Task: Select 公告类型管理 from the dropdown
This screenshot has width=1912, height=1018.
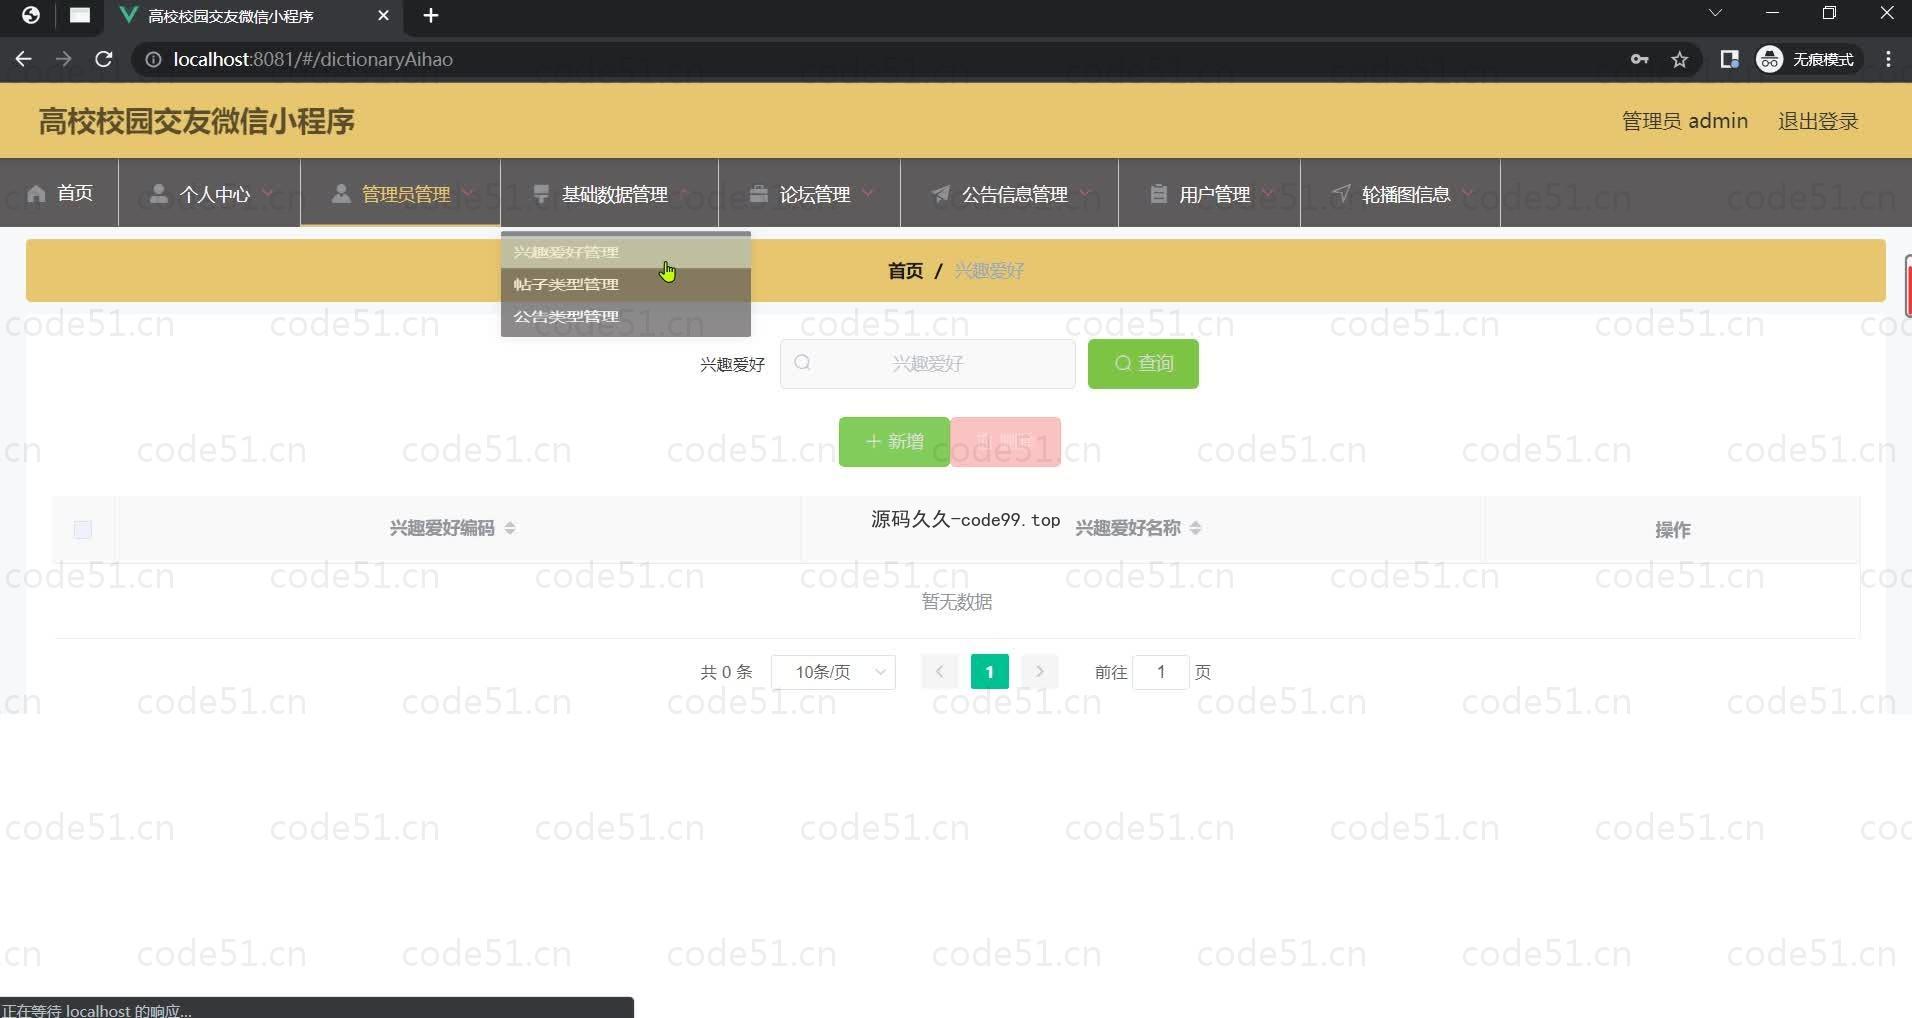Action: (x=626, y=316)
